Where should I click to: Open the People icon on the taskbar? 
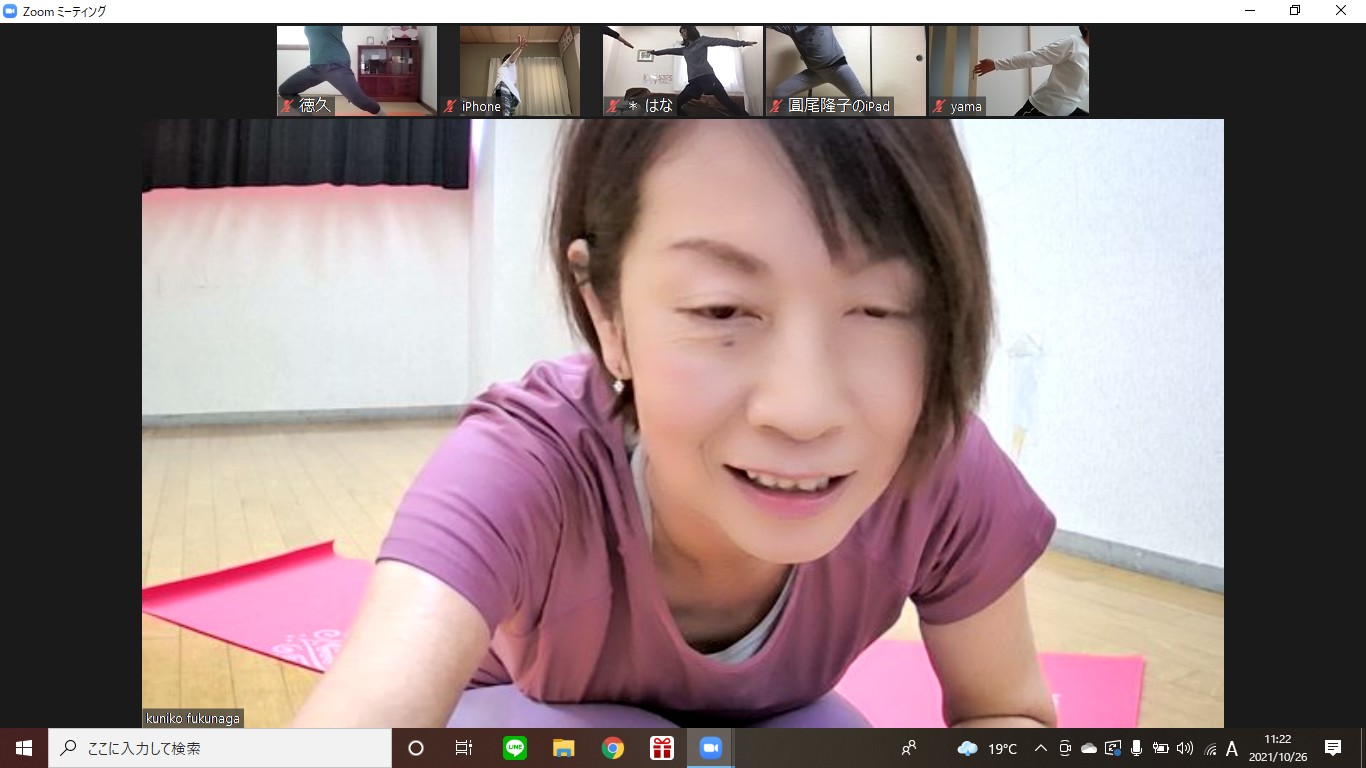[x=909, y=748]
